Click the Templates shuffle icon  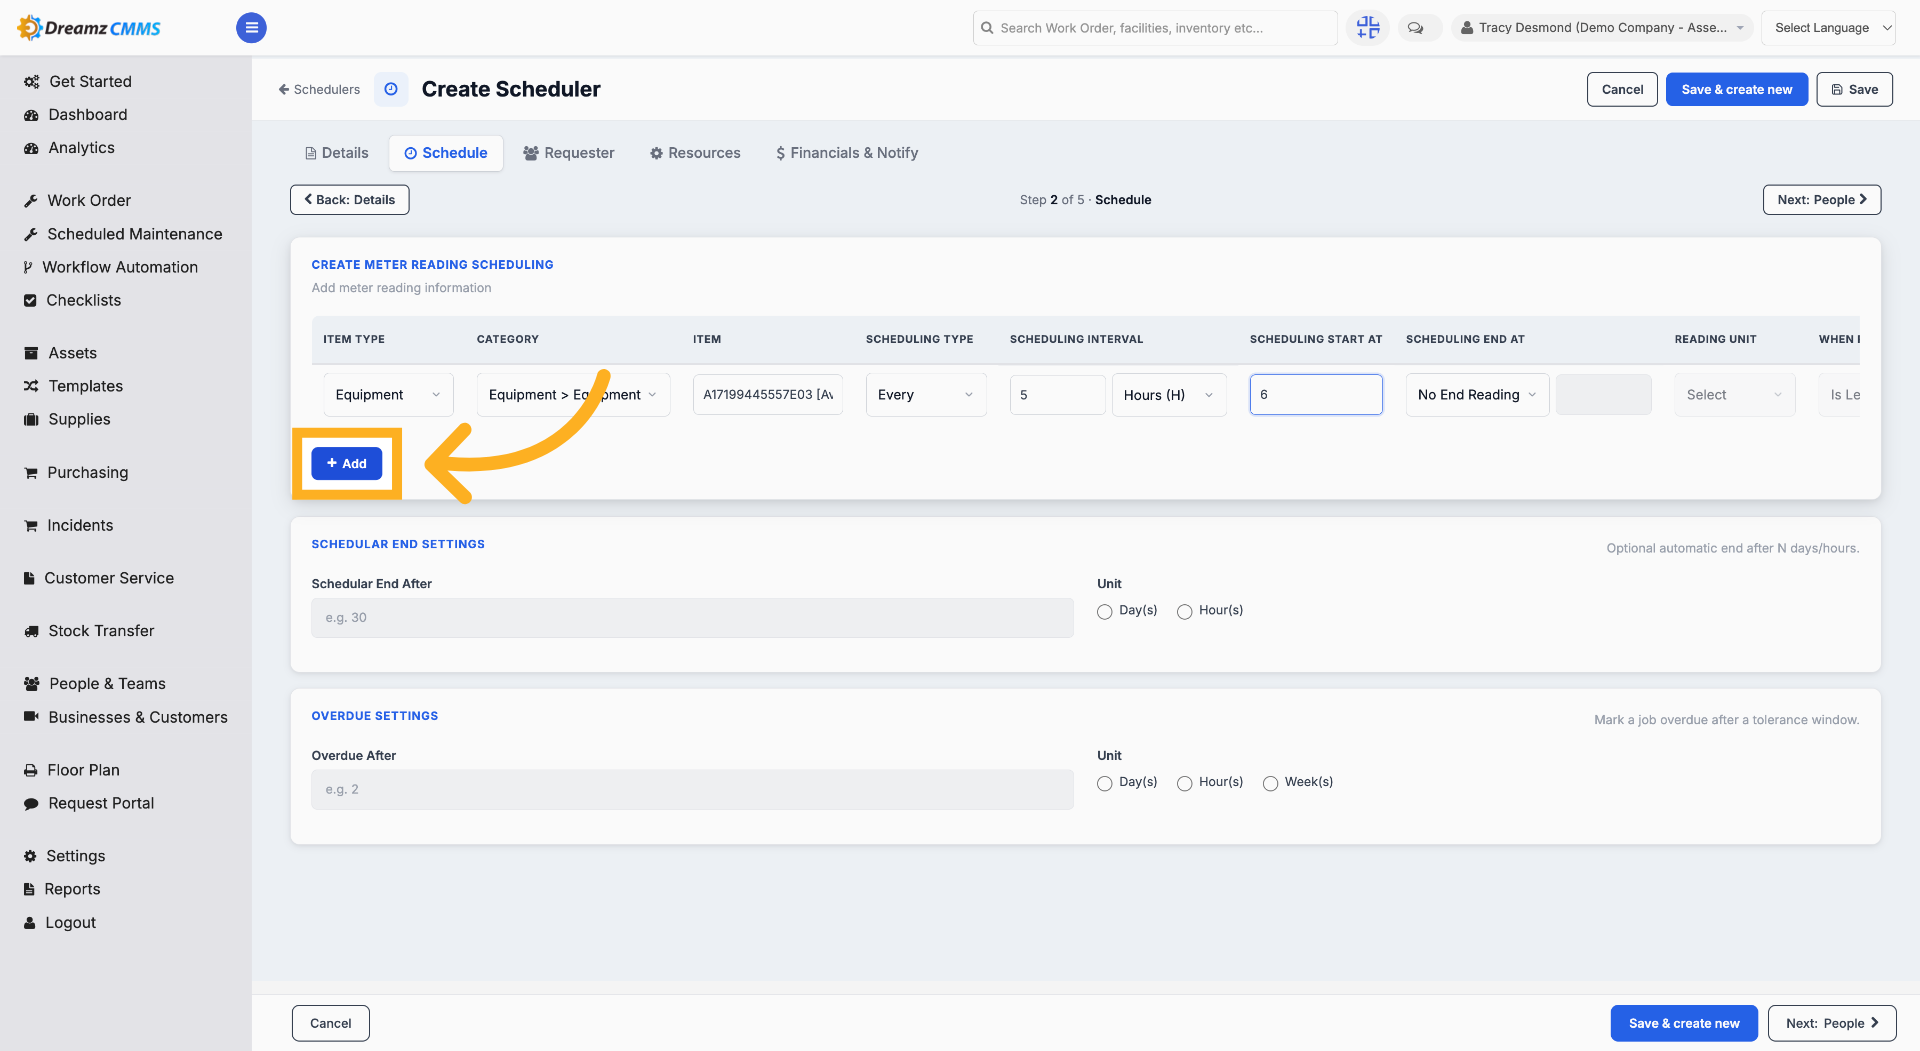pos(31,386)
